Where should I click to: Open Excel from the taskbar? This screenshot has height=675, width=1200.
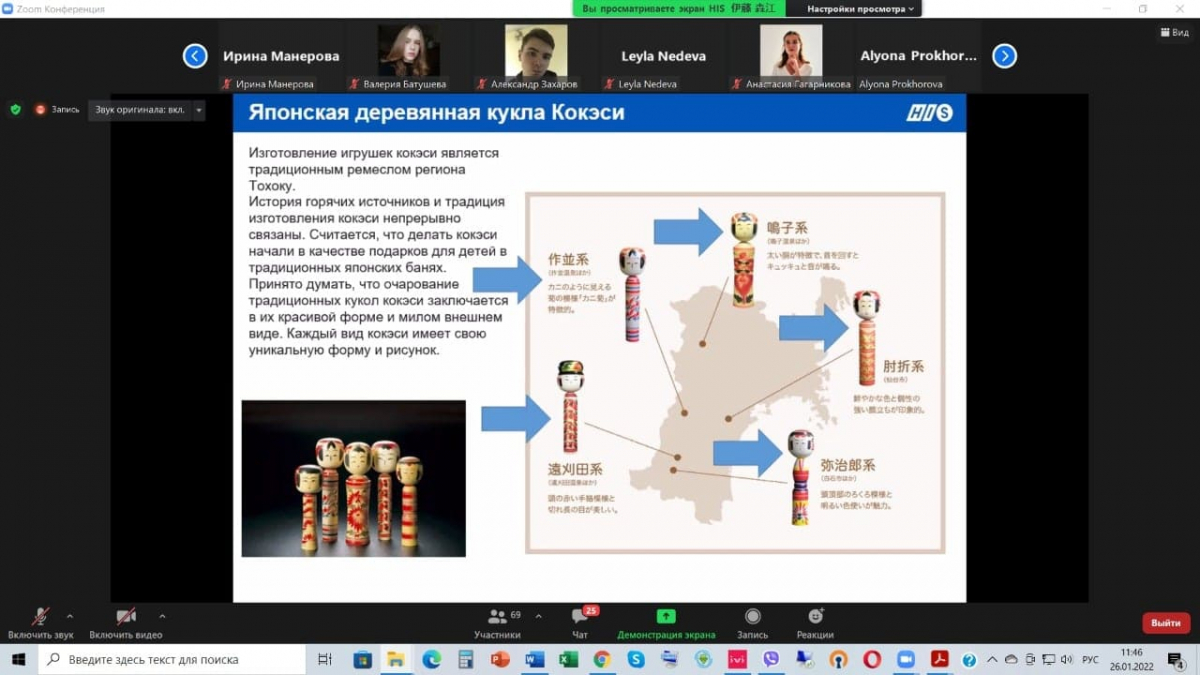coord(568,659)
